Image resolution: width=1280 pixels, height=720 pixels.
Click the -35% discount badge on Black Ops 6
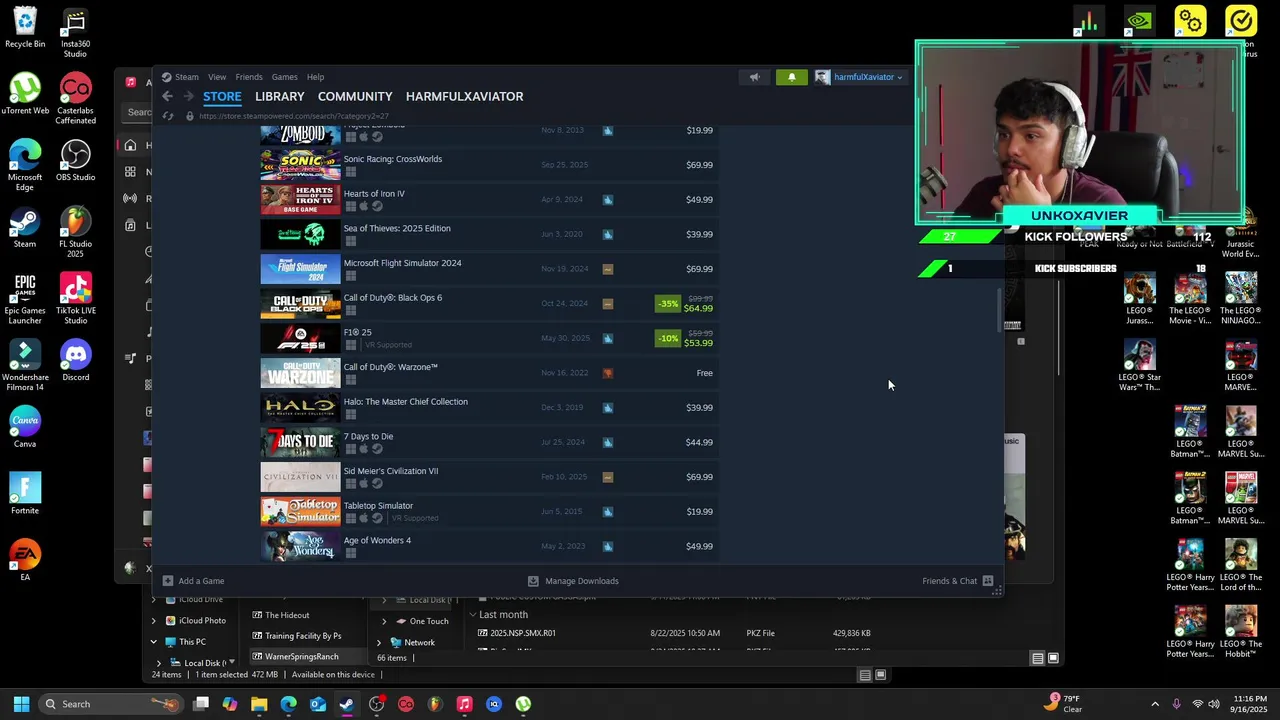[x=667, y=303]
